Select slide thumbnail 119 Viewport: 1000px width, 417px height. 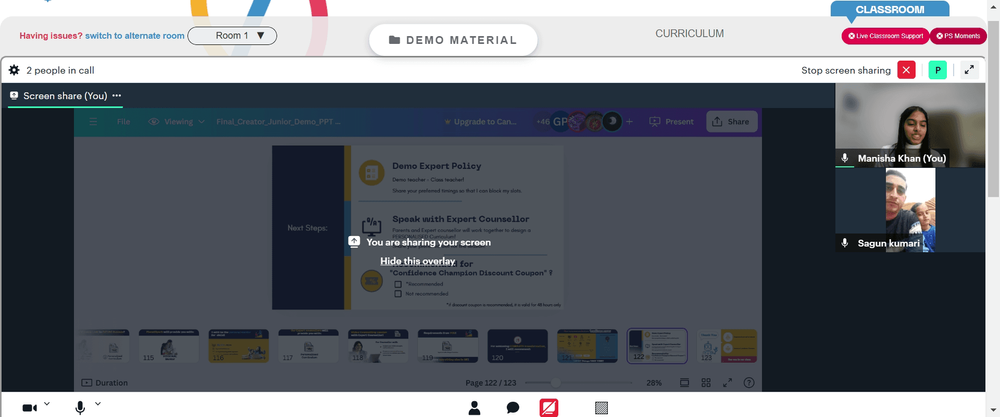click(448, 346)
